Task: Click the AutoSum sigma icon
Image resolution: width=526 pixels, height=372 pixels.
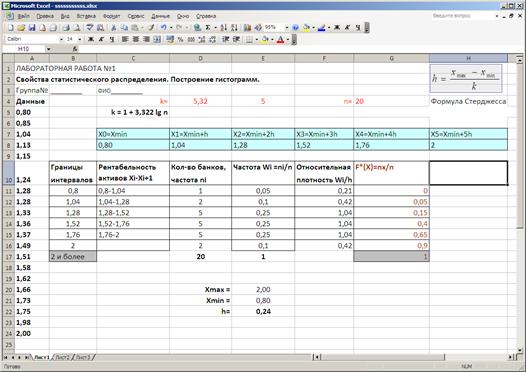Action: point(208,28)
